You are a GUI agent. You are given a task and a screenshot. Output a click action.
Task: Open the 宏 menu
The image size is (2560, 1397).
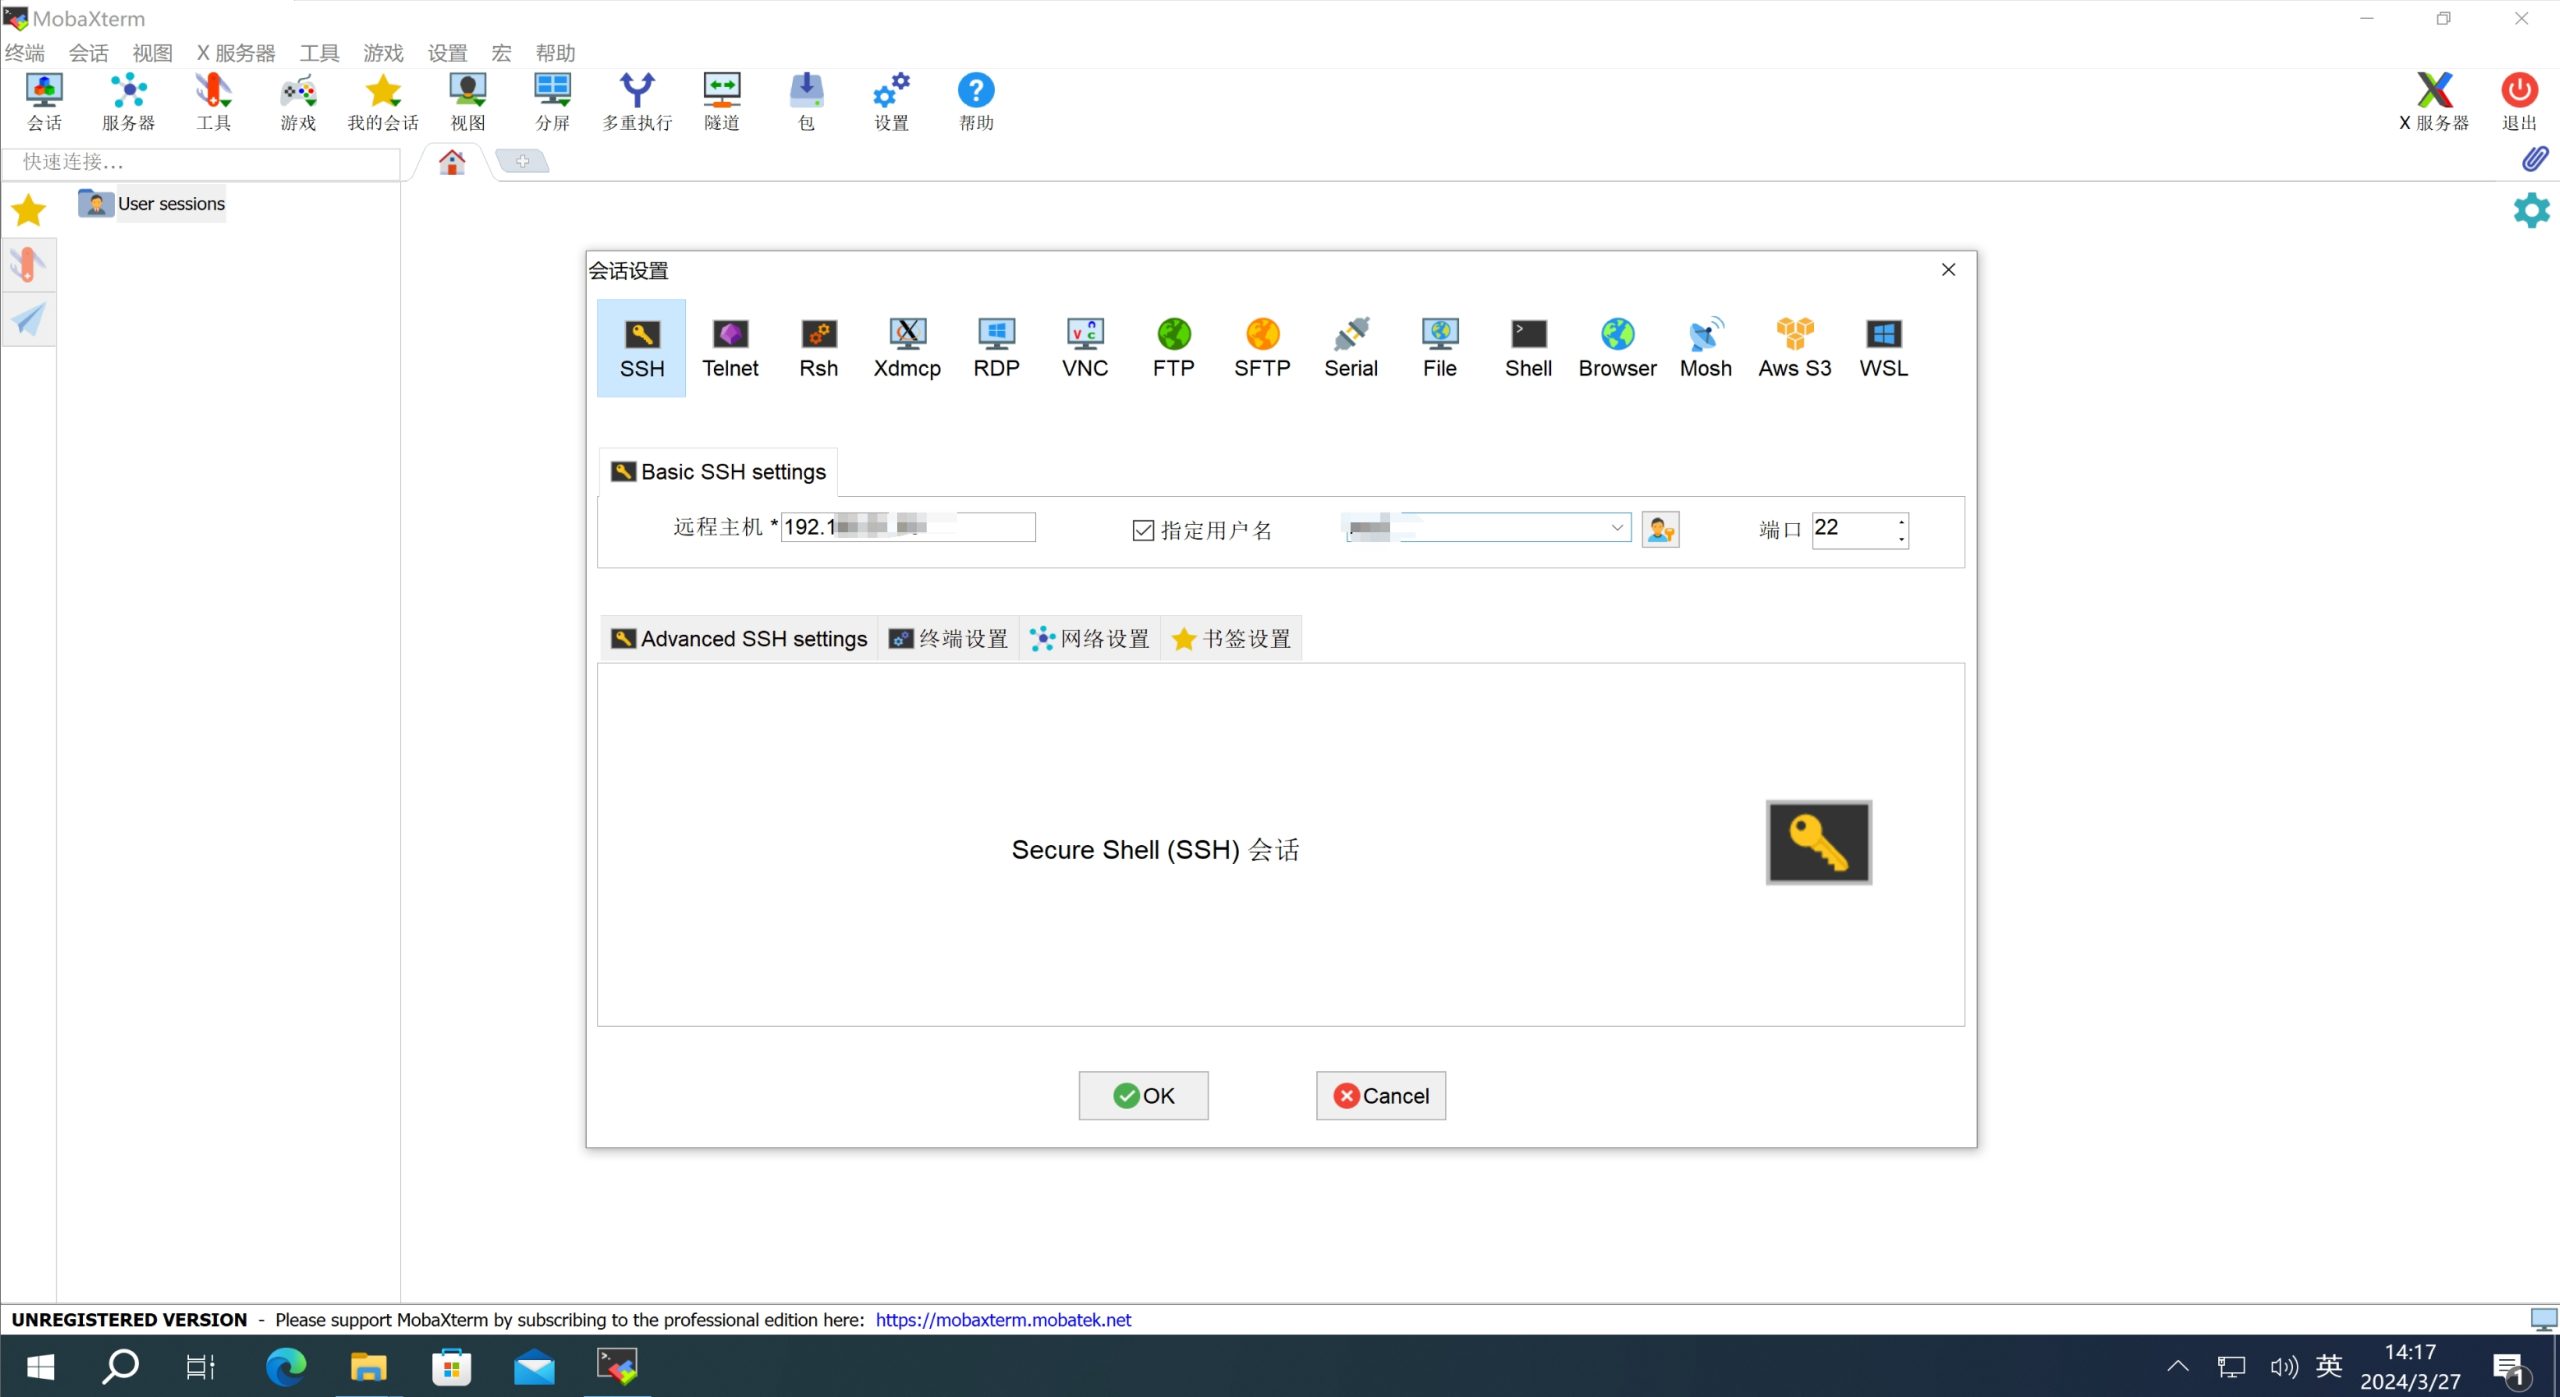(501, 53)
